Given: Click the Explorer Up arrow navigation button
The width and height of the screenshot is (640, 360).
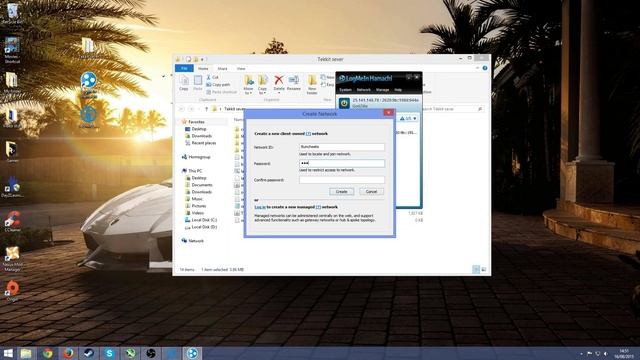Looking at the screenshot, I should pyautogui.click(x=206, y=109).
